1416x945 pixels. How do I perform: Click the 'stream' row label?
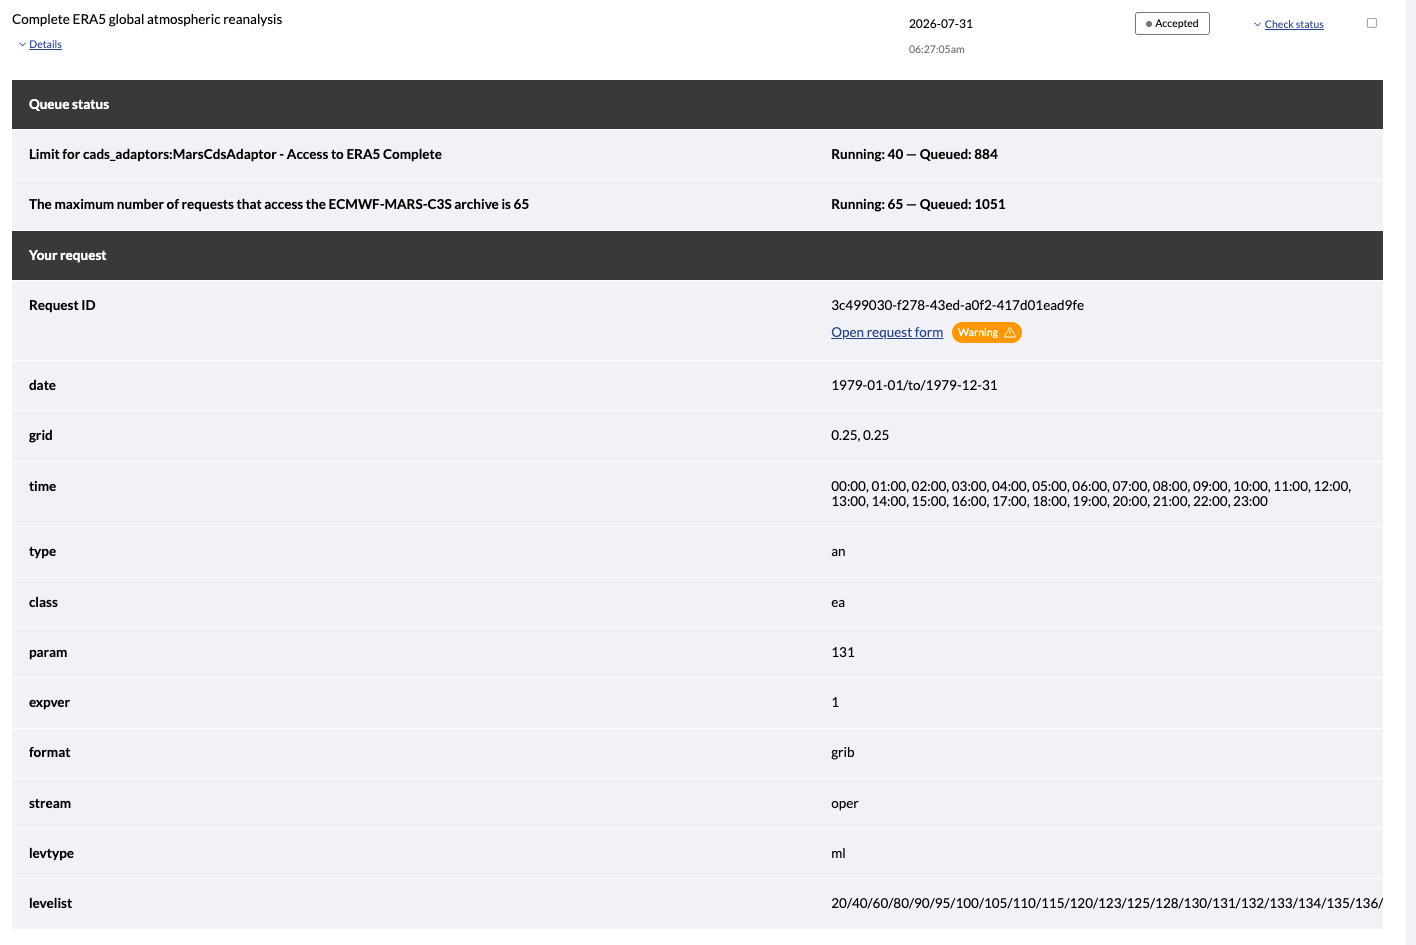point(50,803)
